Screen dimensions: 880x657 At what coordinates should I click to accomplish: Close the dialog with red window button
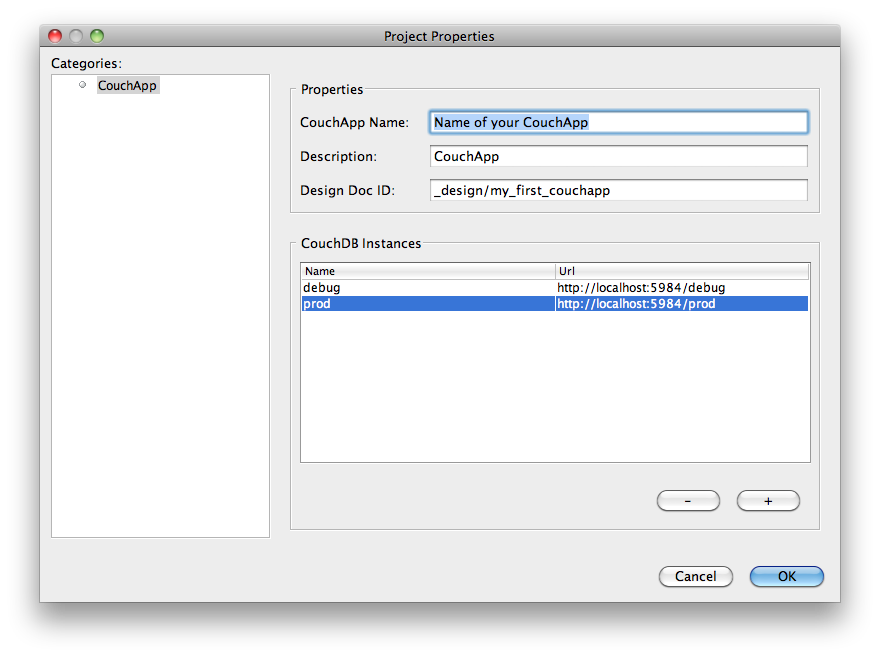[55, 36]
